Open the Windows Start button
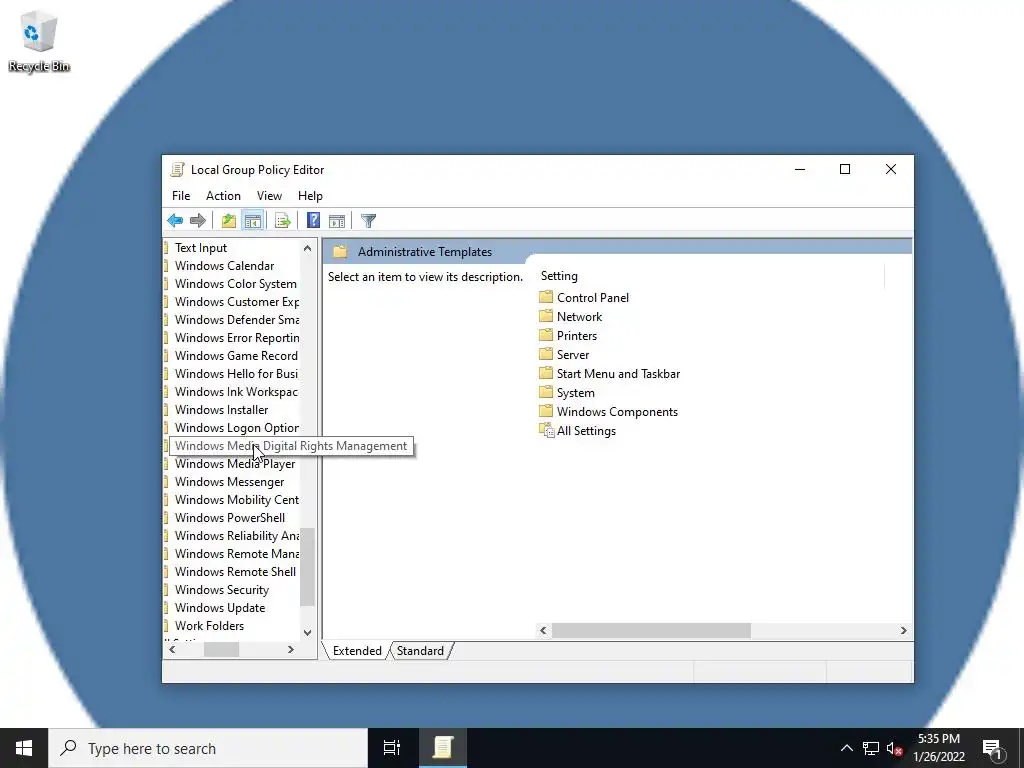The width and height of the screenshot is (1024, 768). coord(24,748)
